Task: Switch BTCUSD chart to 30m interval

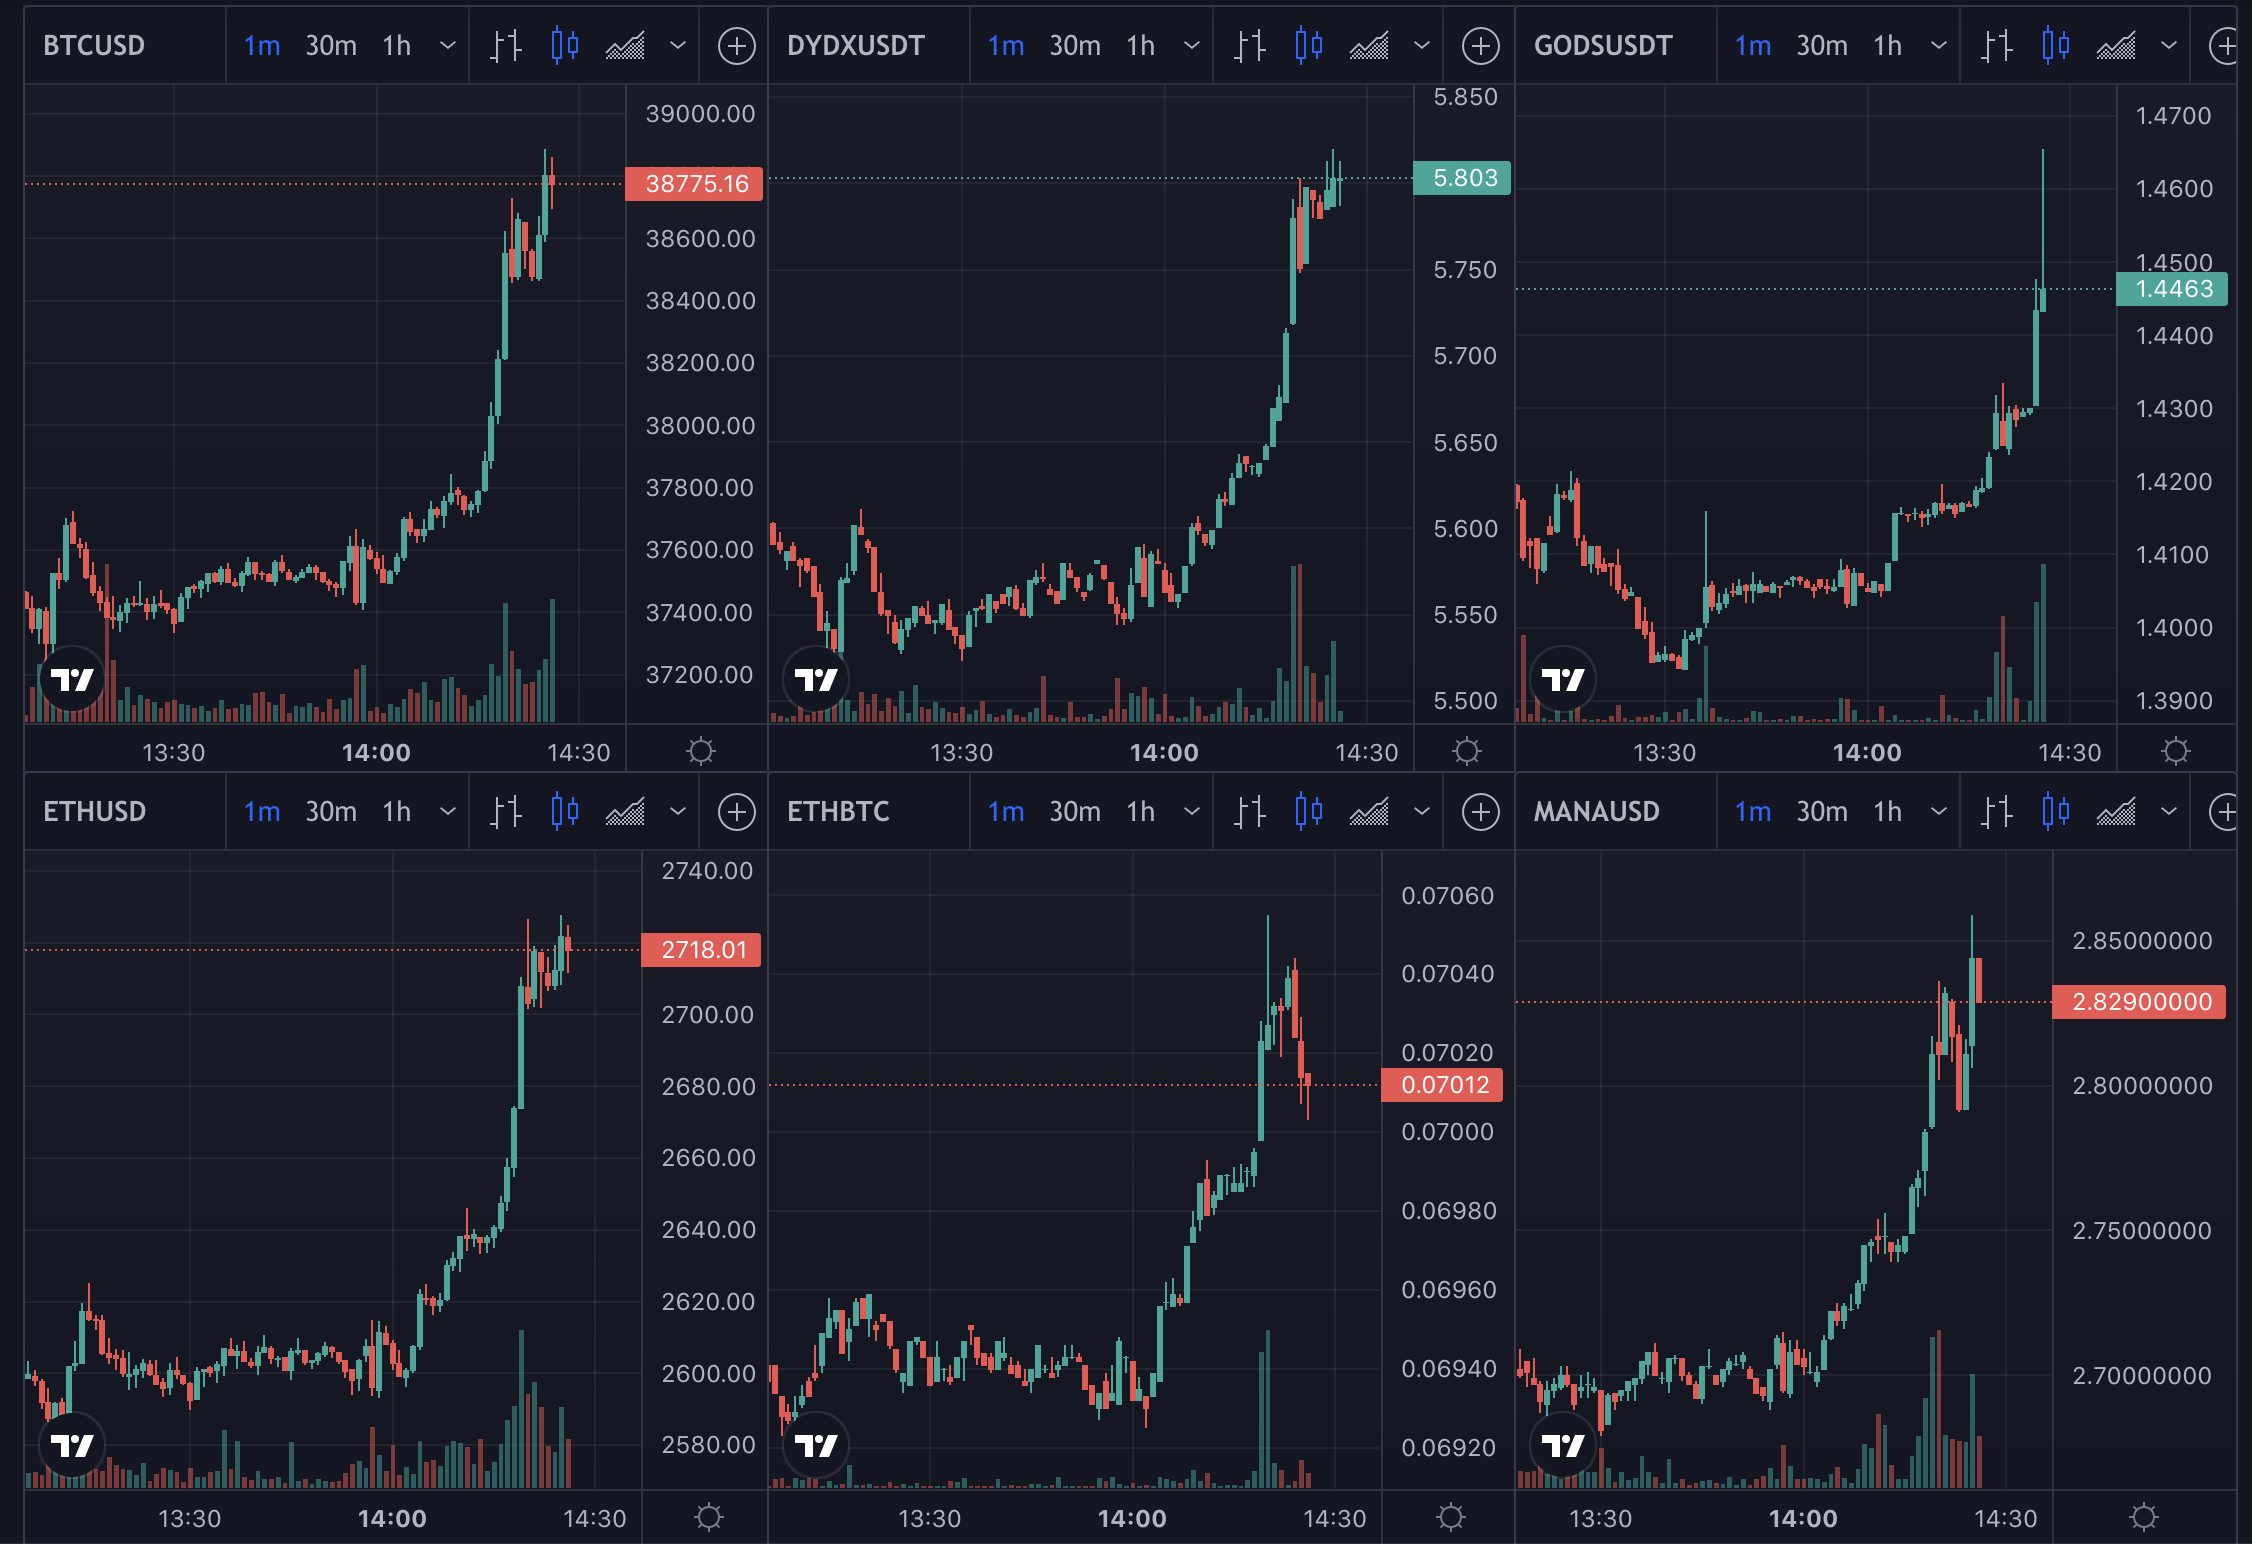Action: tap(331, 46)
